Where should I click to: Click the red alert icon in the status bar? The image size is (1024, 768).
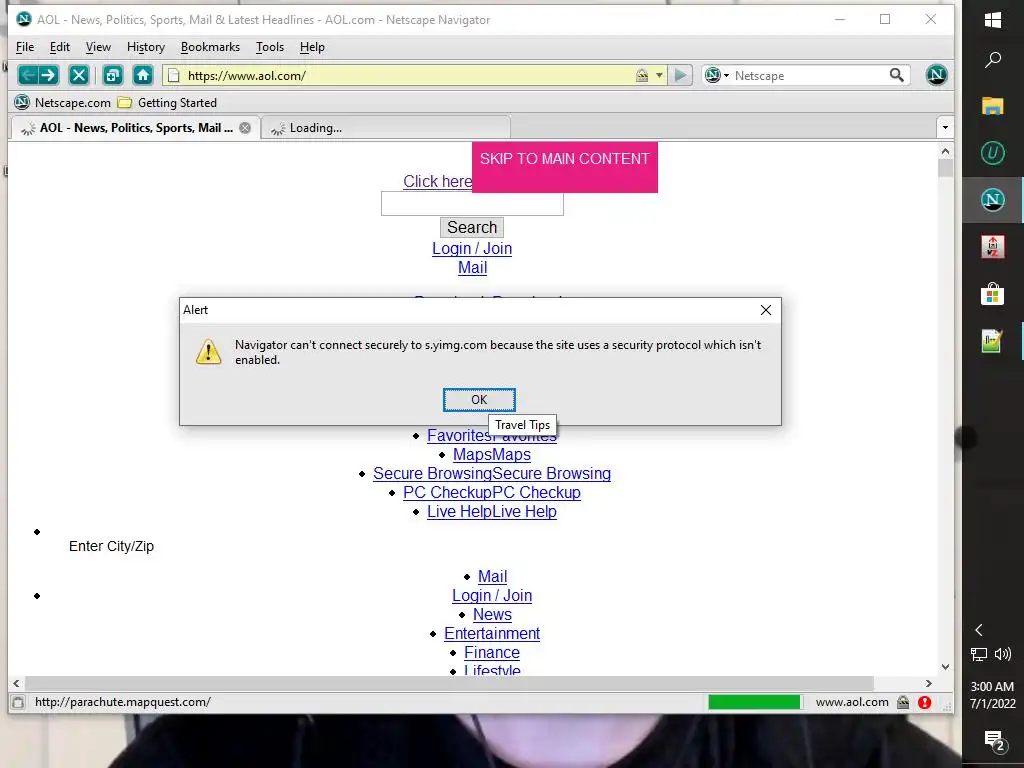point(924,702)
